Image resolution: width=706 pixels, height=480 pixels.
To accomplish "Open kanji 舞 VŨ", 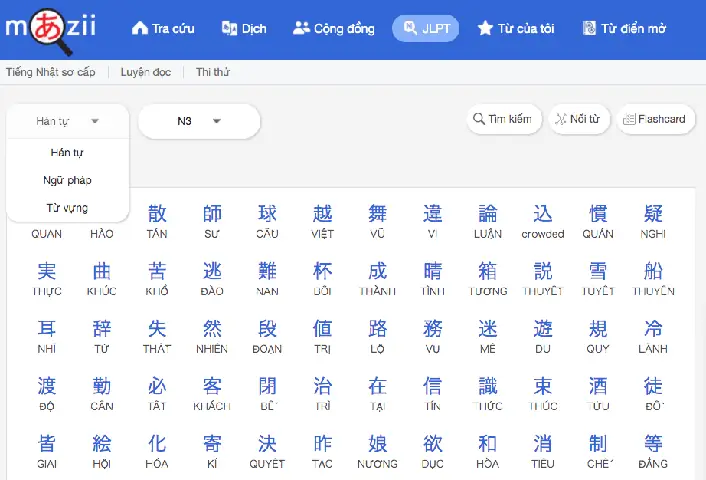I will click(377, 221).
